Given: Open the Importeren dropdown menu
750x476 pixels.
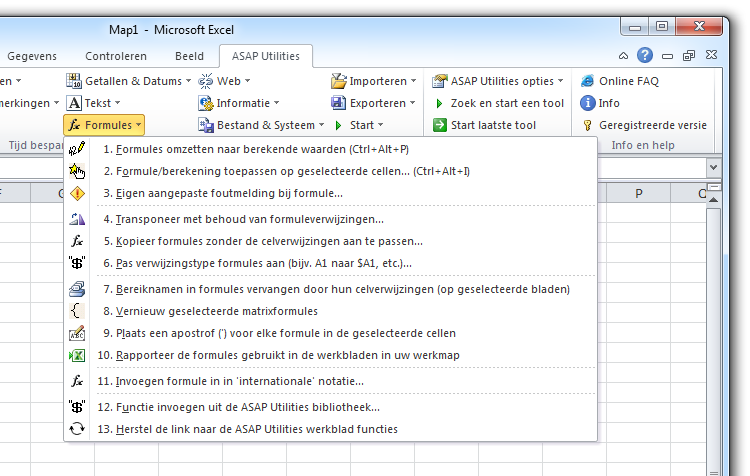Looking at the screenshot, I should pyautogui.click(x=413, y=81).
